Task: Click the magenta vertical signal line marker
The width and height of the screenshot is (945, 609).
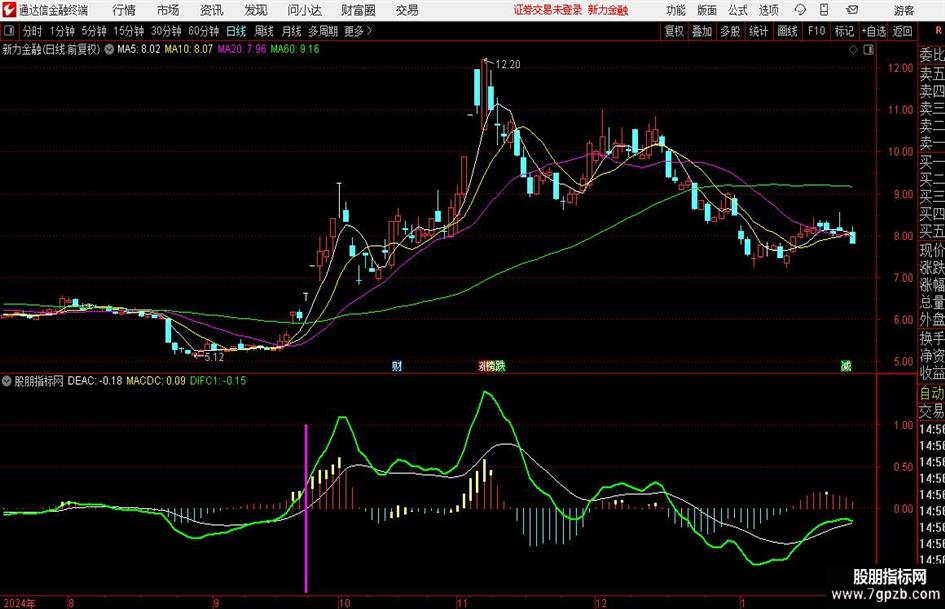Action: pos(306,508)
